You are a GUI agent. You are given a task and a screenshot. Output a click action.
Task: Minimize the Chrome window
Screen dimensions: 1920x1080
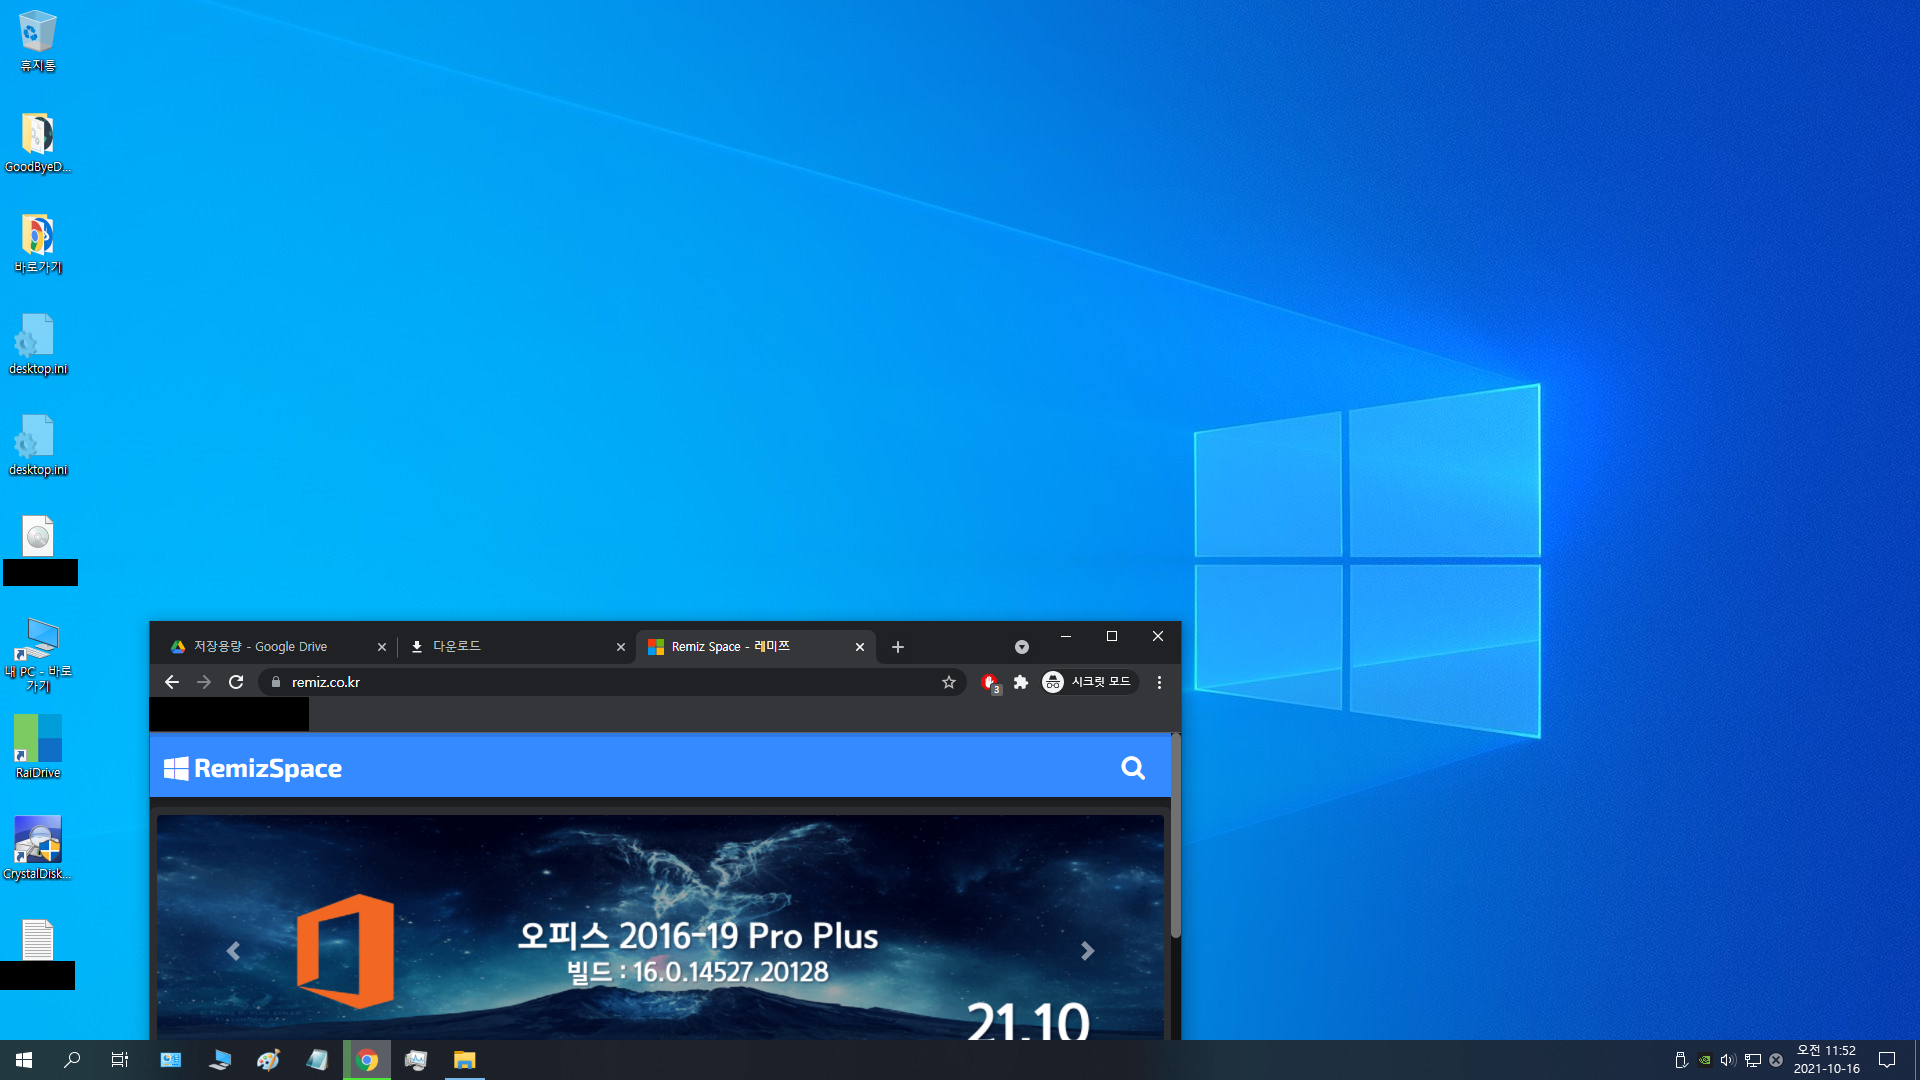[x=1066, y=636]
